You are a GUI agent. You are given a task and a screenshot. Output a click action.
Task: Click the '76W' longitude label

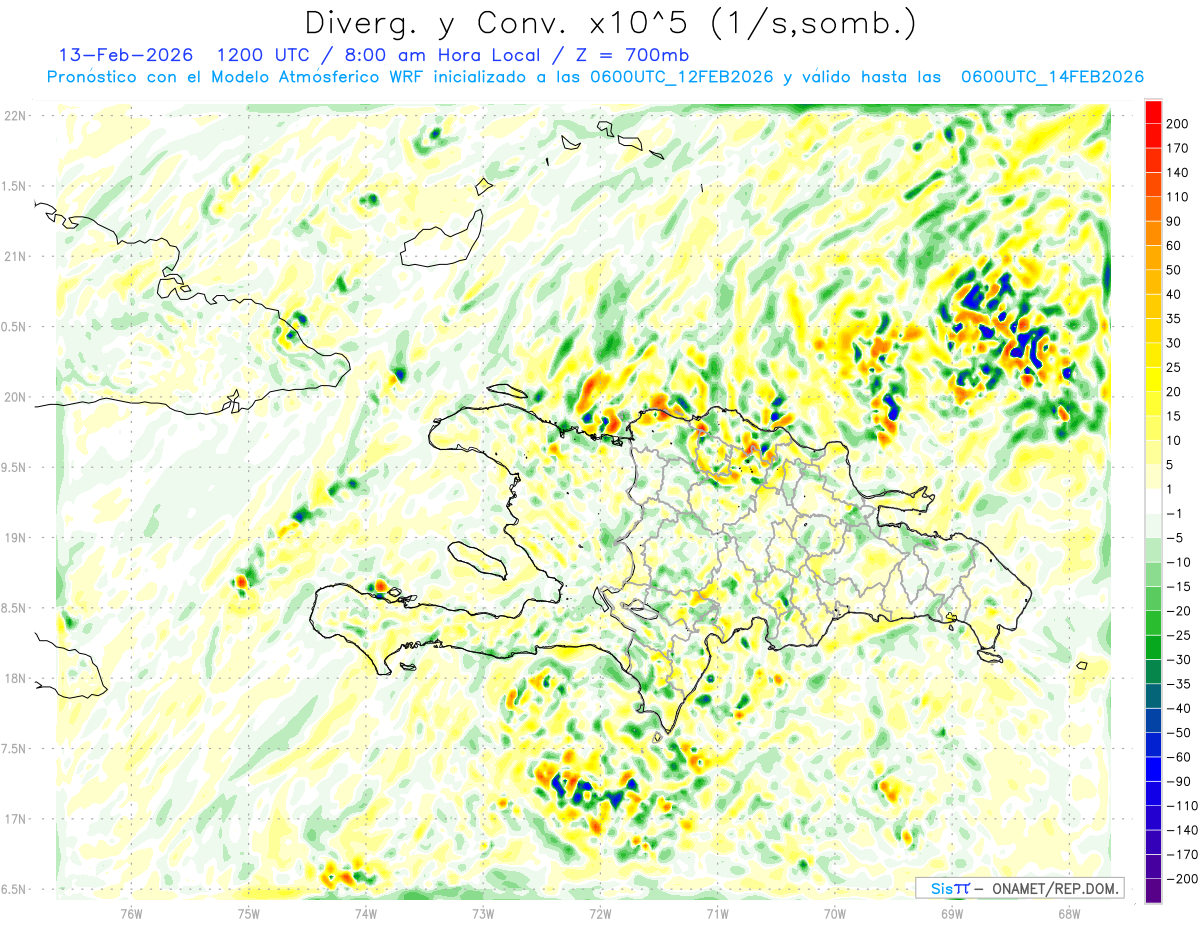131,914
